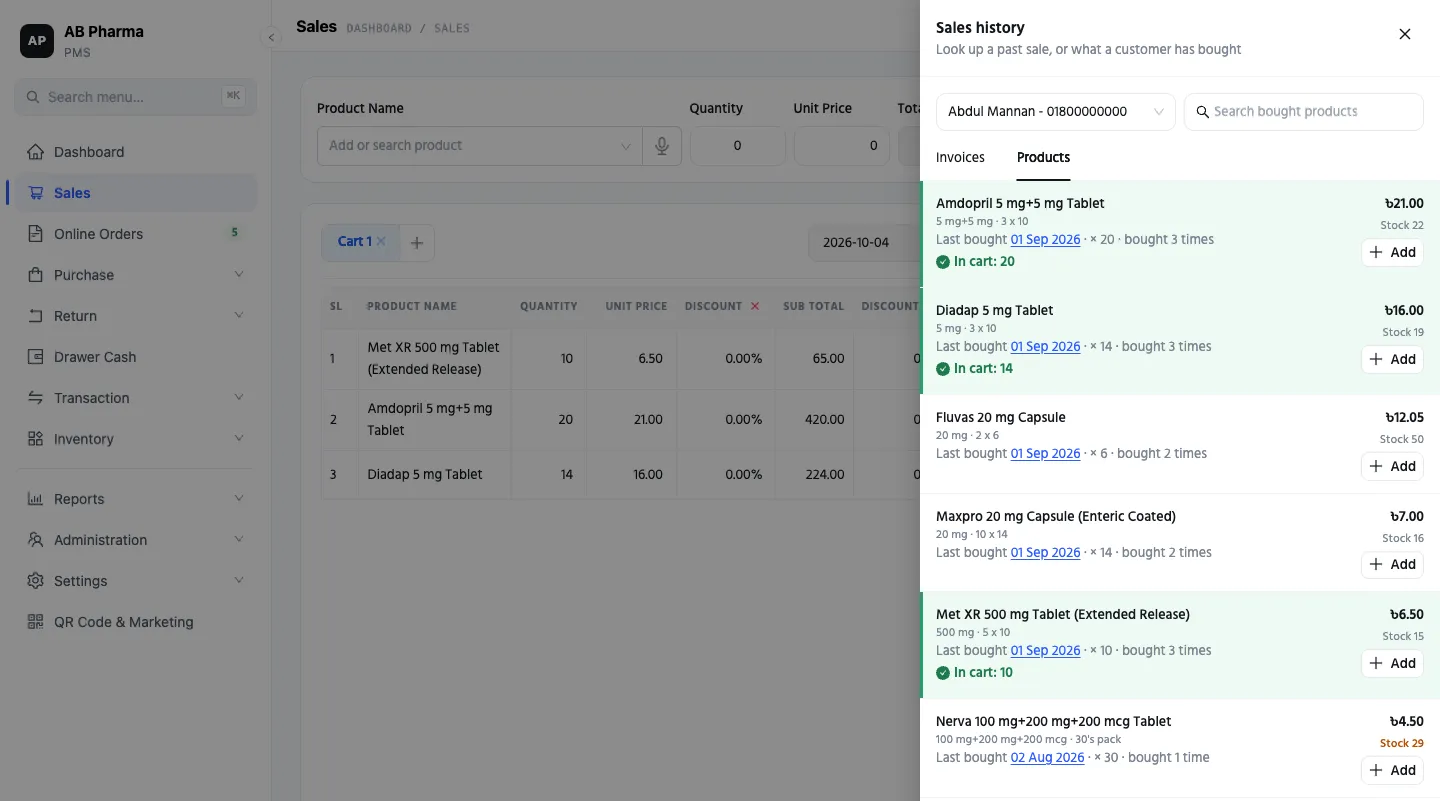This screenshot has width=1440, height=801.
Task: Click the DASHBOARD breadcrumb link
Action: [x=379, y=28]
